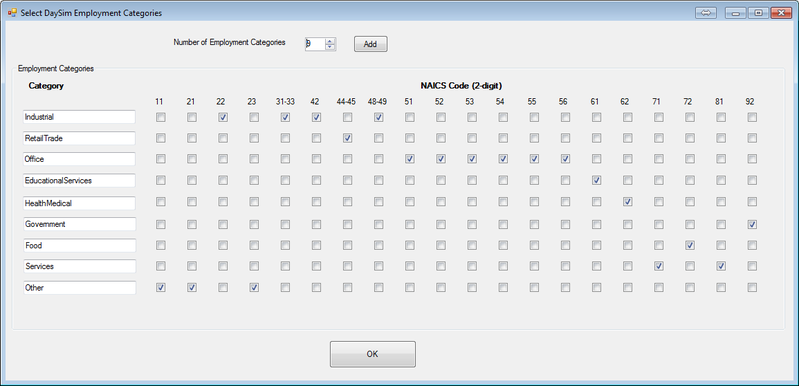This screenshot has height=386, width=799.
Task: Uncheck NAICS 55 for Office
Action: 534,159
